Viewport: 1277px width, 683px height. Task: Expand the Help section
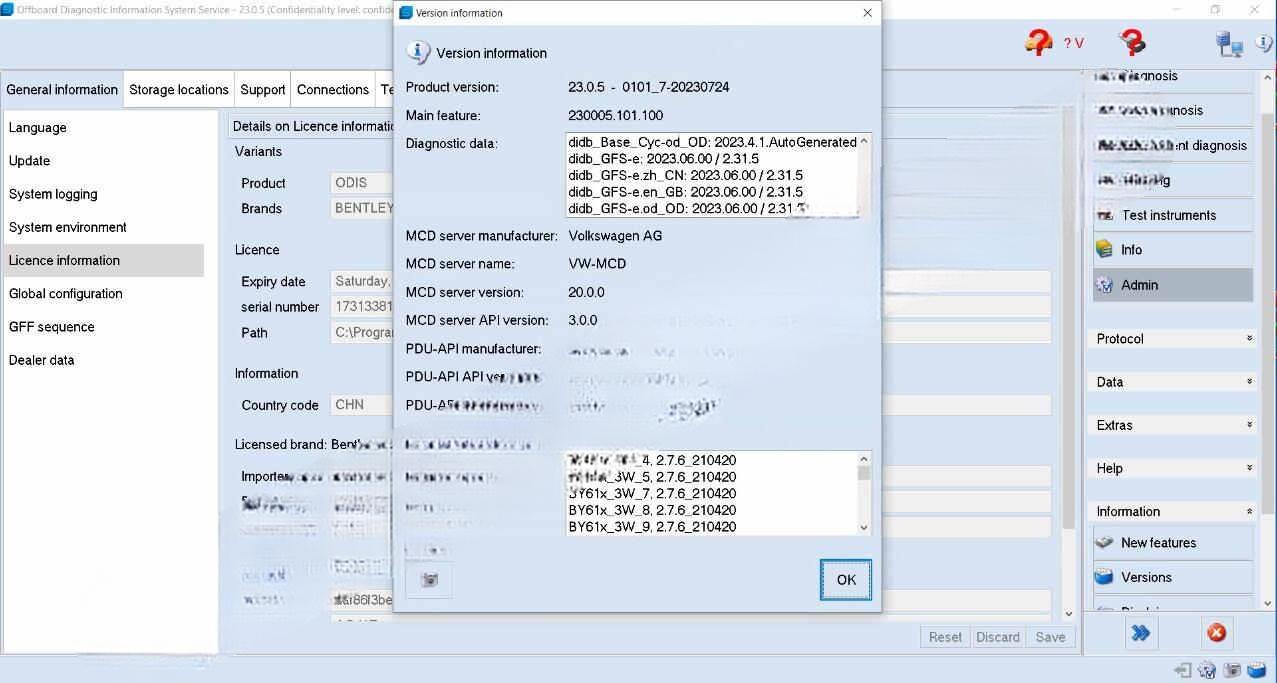(1173, 468)
